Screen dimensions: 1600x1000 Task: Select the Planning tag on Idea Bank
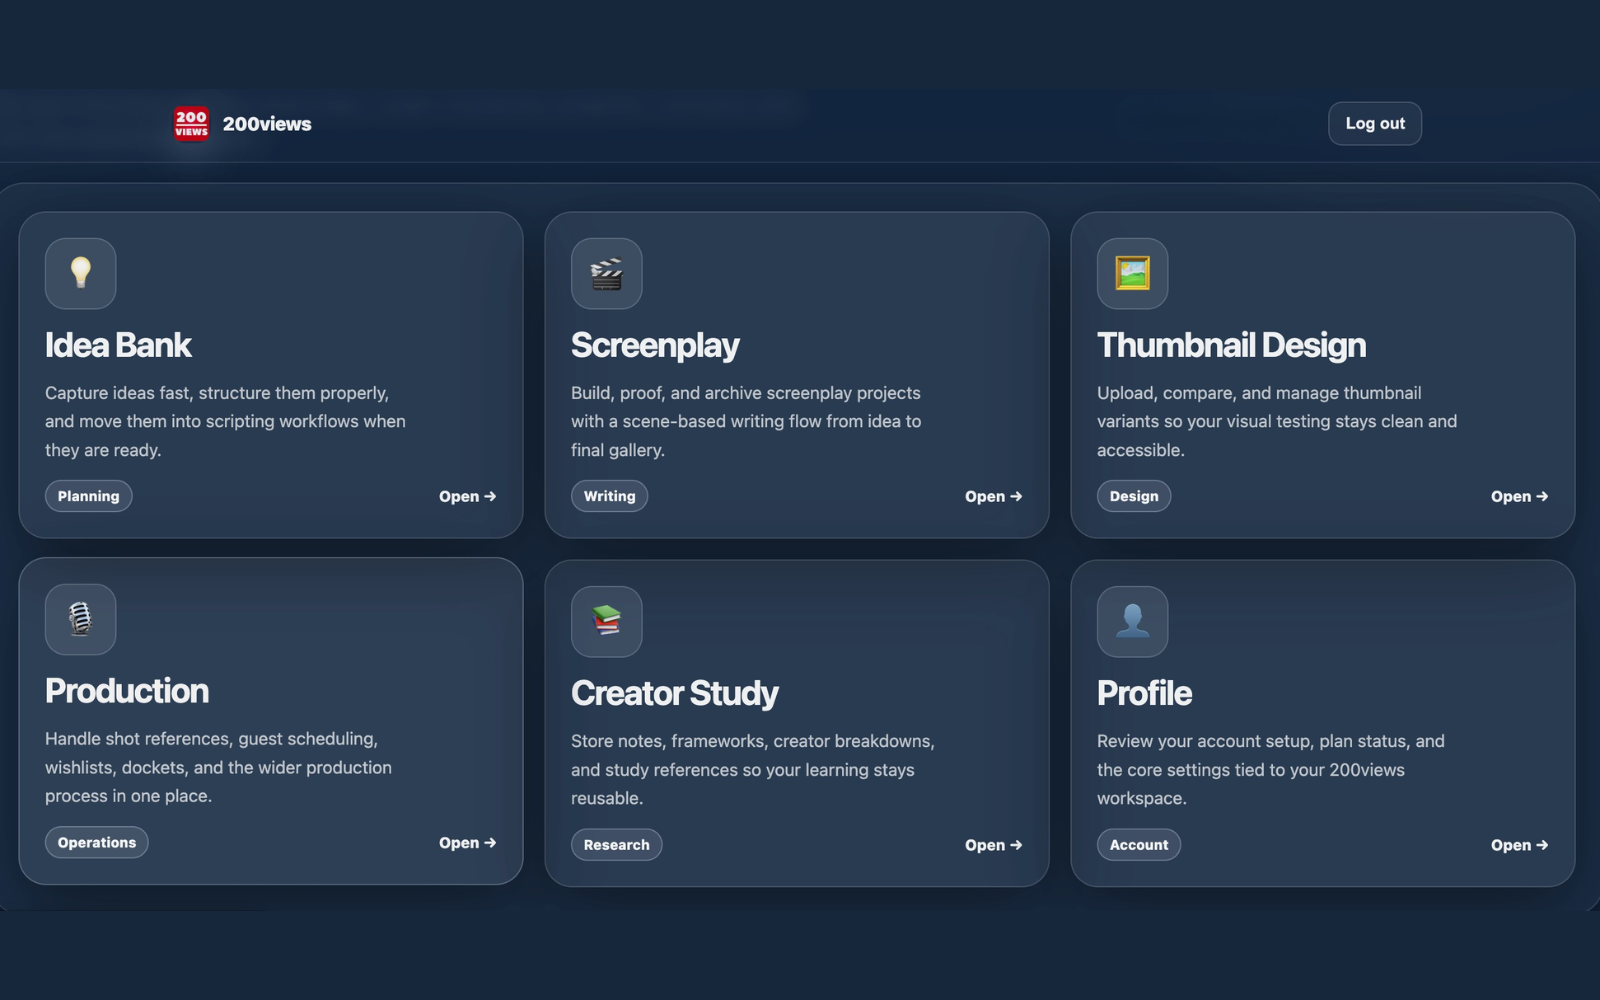tap(88, 496)
